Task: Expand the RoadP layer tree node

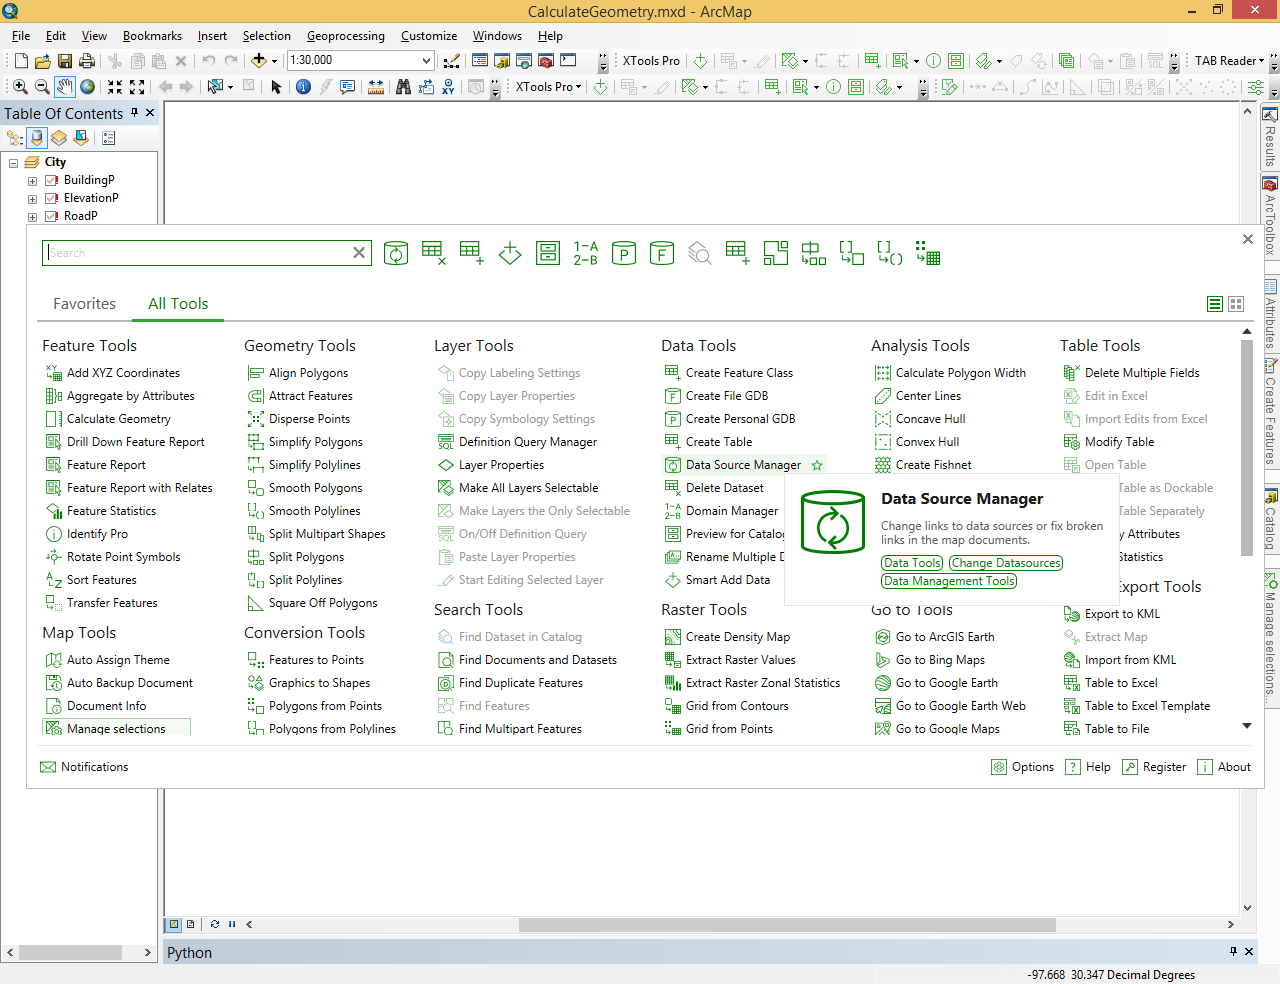Action: coord(32,217)
